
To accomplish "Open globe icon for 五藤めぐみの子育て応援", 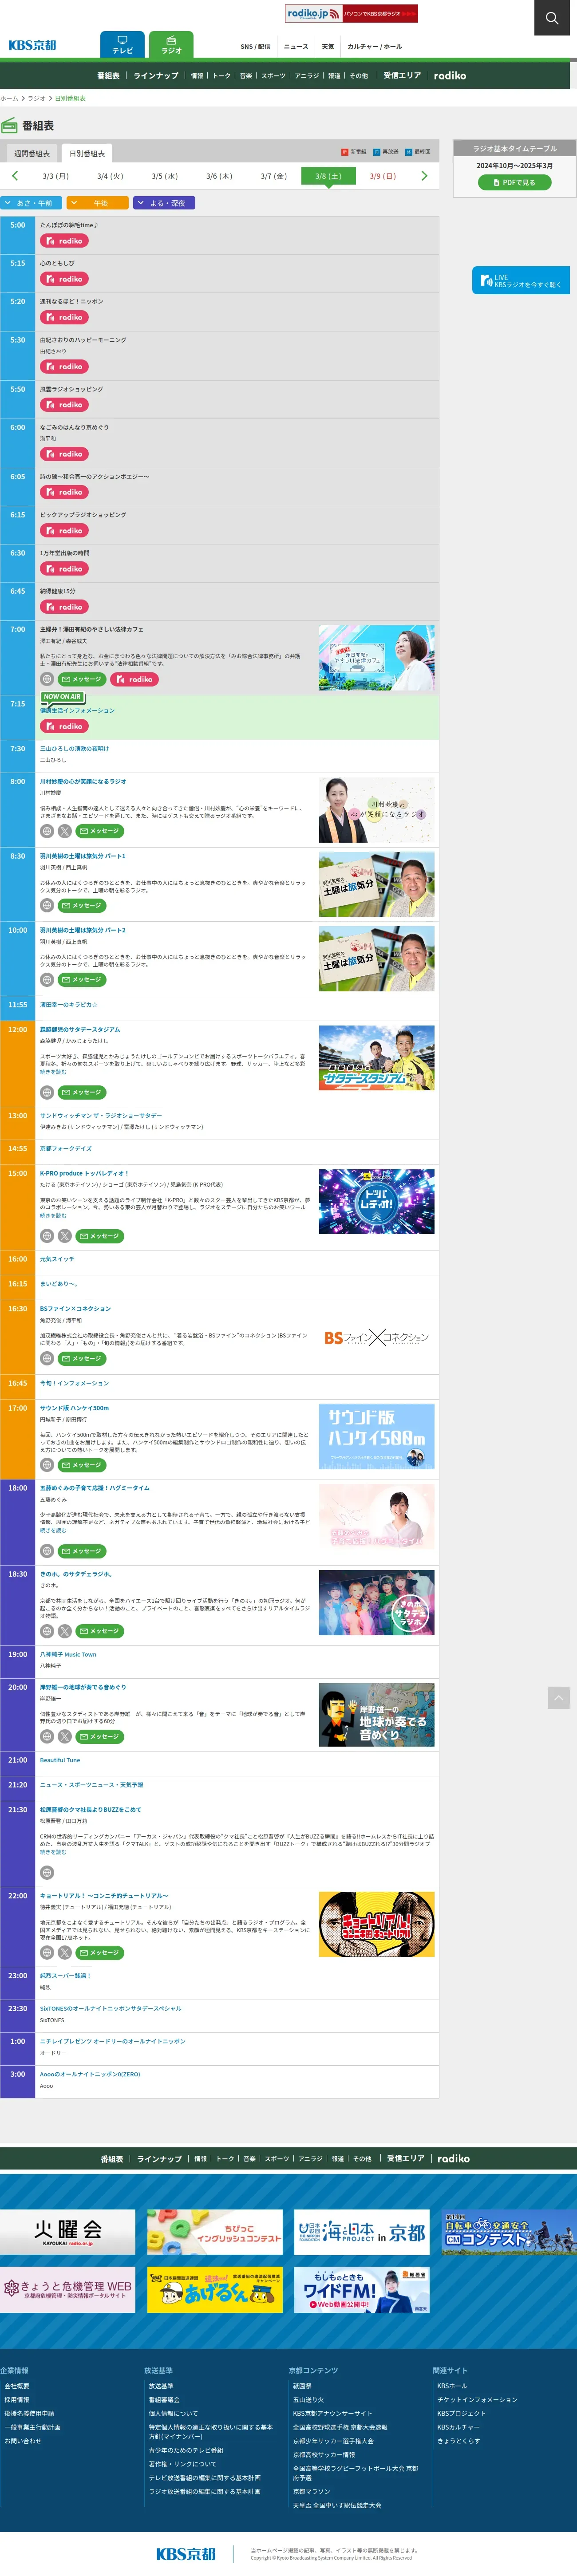I will pyautogui.click(x=47, y=1551).
